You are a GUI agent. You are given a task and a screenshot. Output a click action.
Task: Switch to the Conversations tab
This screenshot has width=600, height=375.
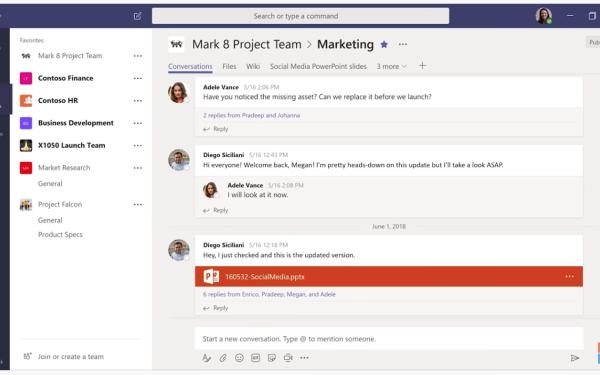[190, 67]
